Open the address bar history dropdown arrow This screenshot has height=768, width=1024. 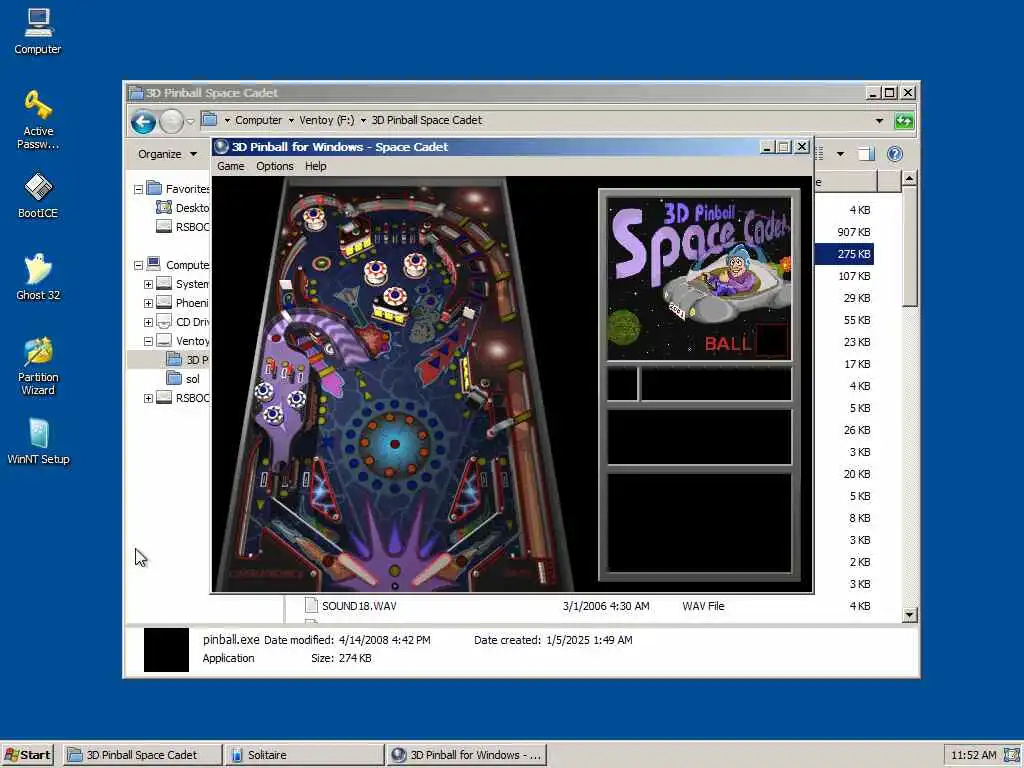[879, 121]
